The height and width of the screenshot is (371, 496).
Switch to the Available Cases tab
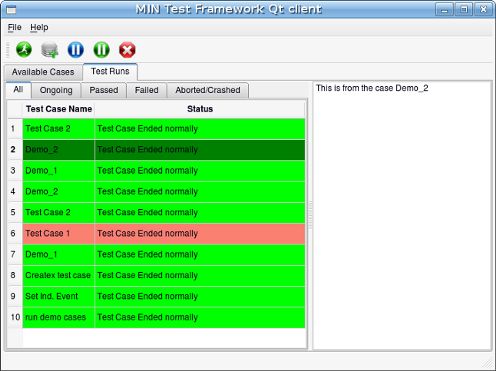pyautogui.click(x=43, y=72)
